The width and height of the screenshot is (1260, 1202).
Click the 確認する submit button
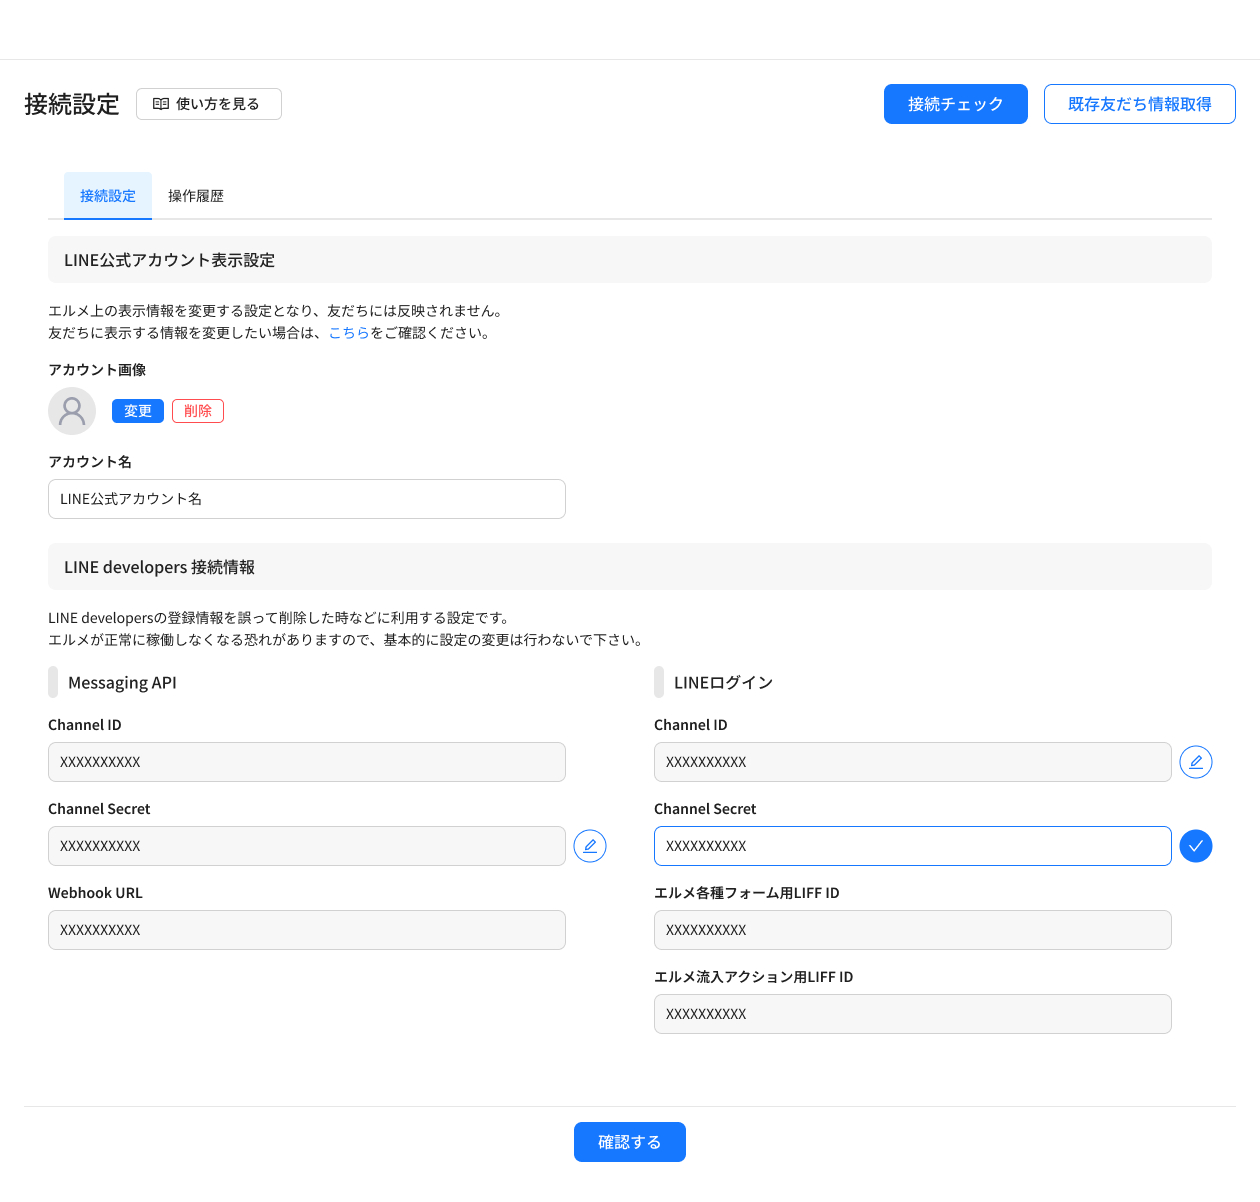click(x=630, y=1142)
